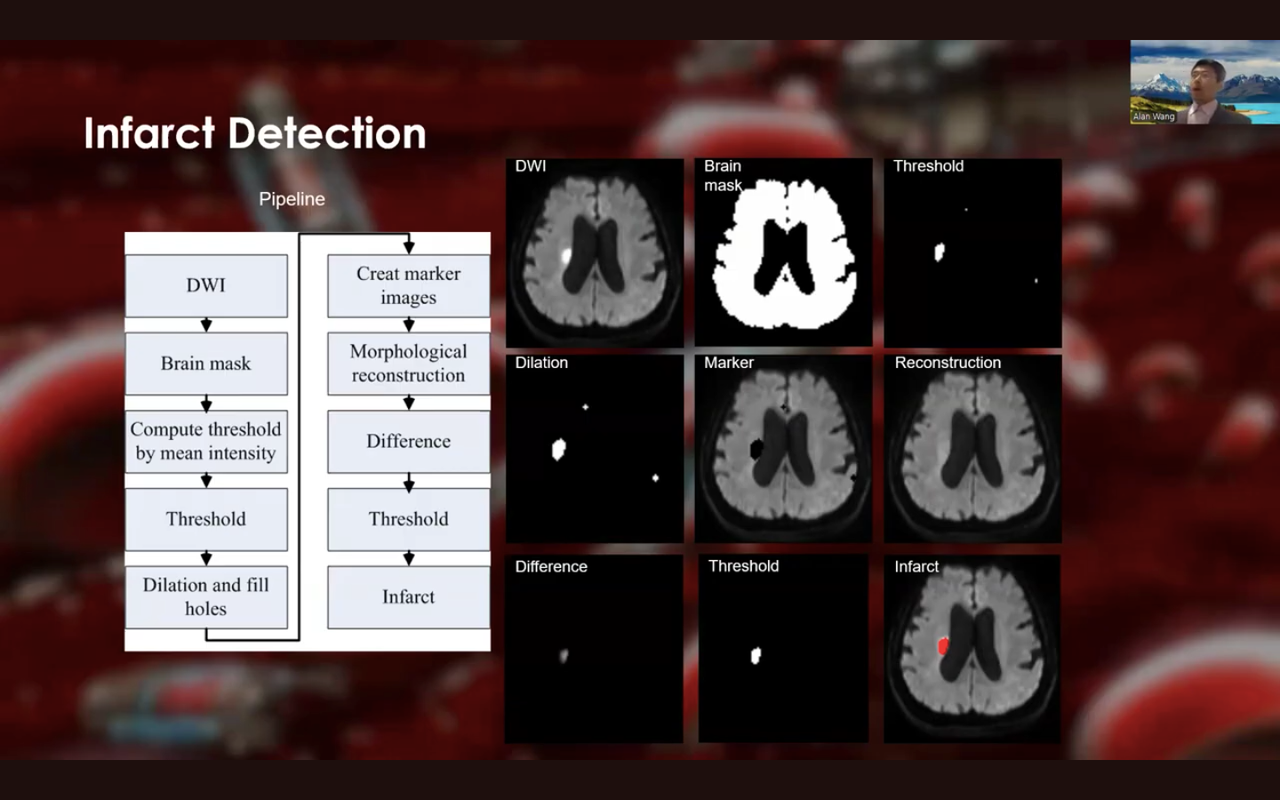This screenshot has height=800, width=1280.
Task: Select the top-row Threshold image
Action: pyautogui.click(x=973, y=253)
